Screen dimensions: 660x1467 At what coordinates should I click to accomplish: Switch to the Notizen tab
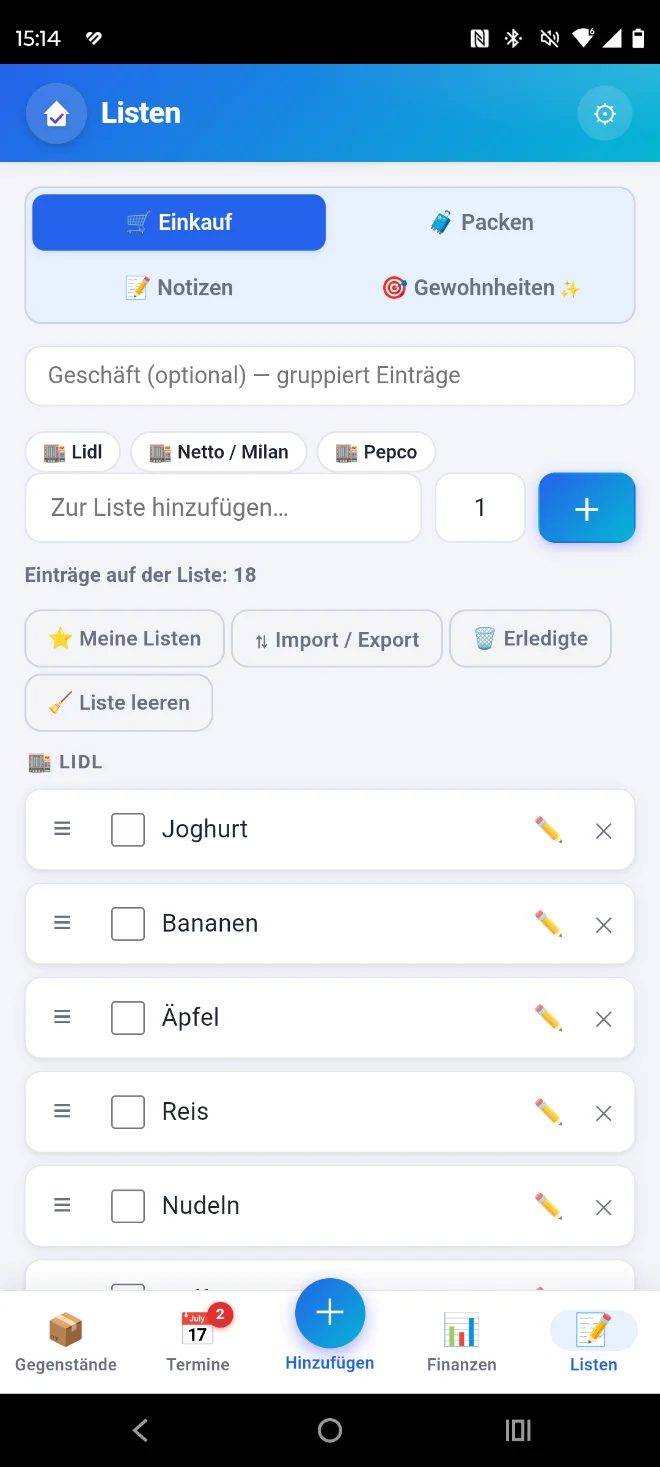pos(179,288)
